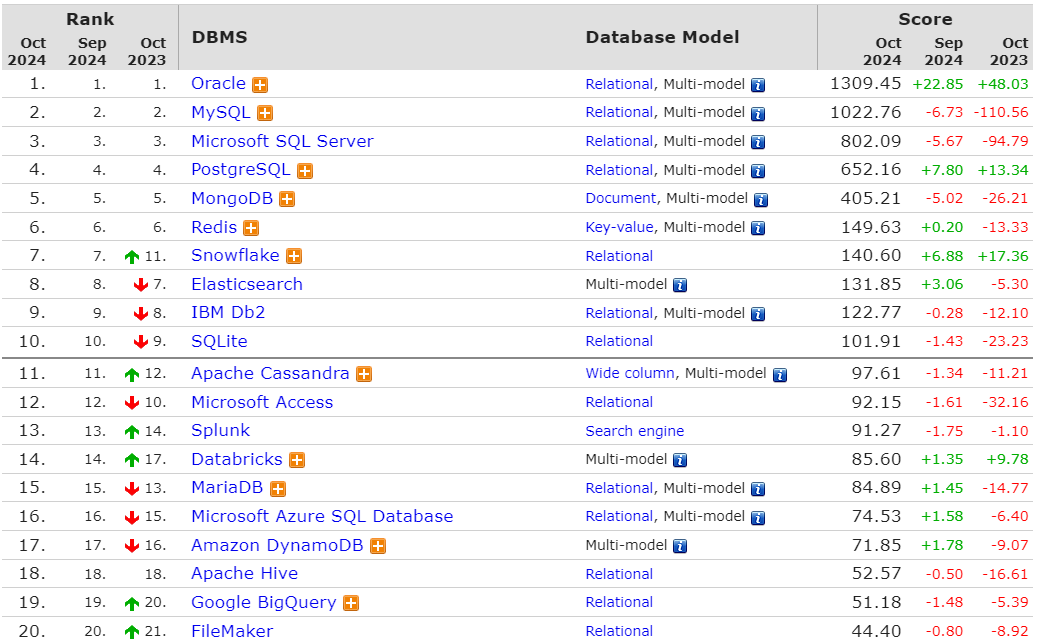This screenshot has width=1049, height=644.
Task: Click the plus icon next to Google BigQuery
Action: [351, 603]
